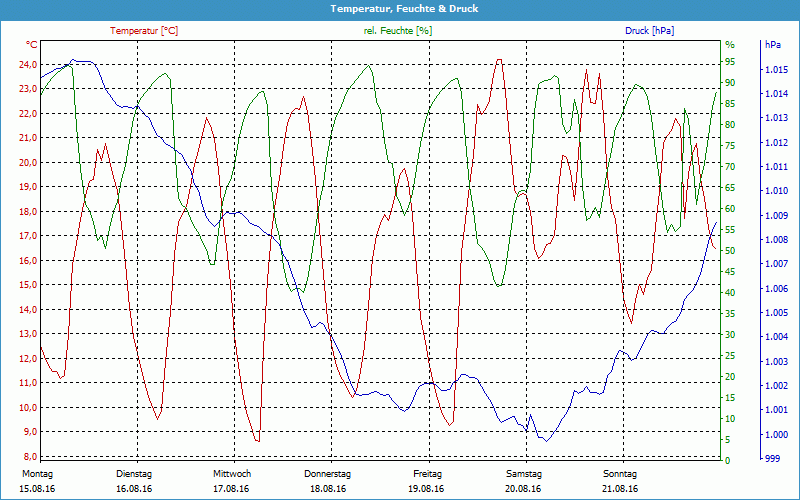The image size is (800, 500).
Task: Click the '1.000' pressure axis value
Action: 777,434
